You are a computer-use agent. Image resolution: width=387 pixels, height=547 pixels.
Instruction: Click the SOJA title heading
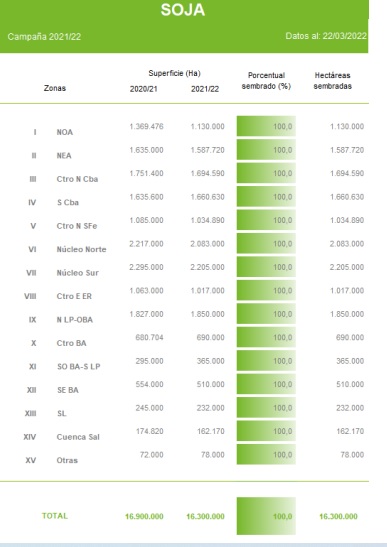(x=183, y=10)
